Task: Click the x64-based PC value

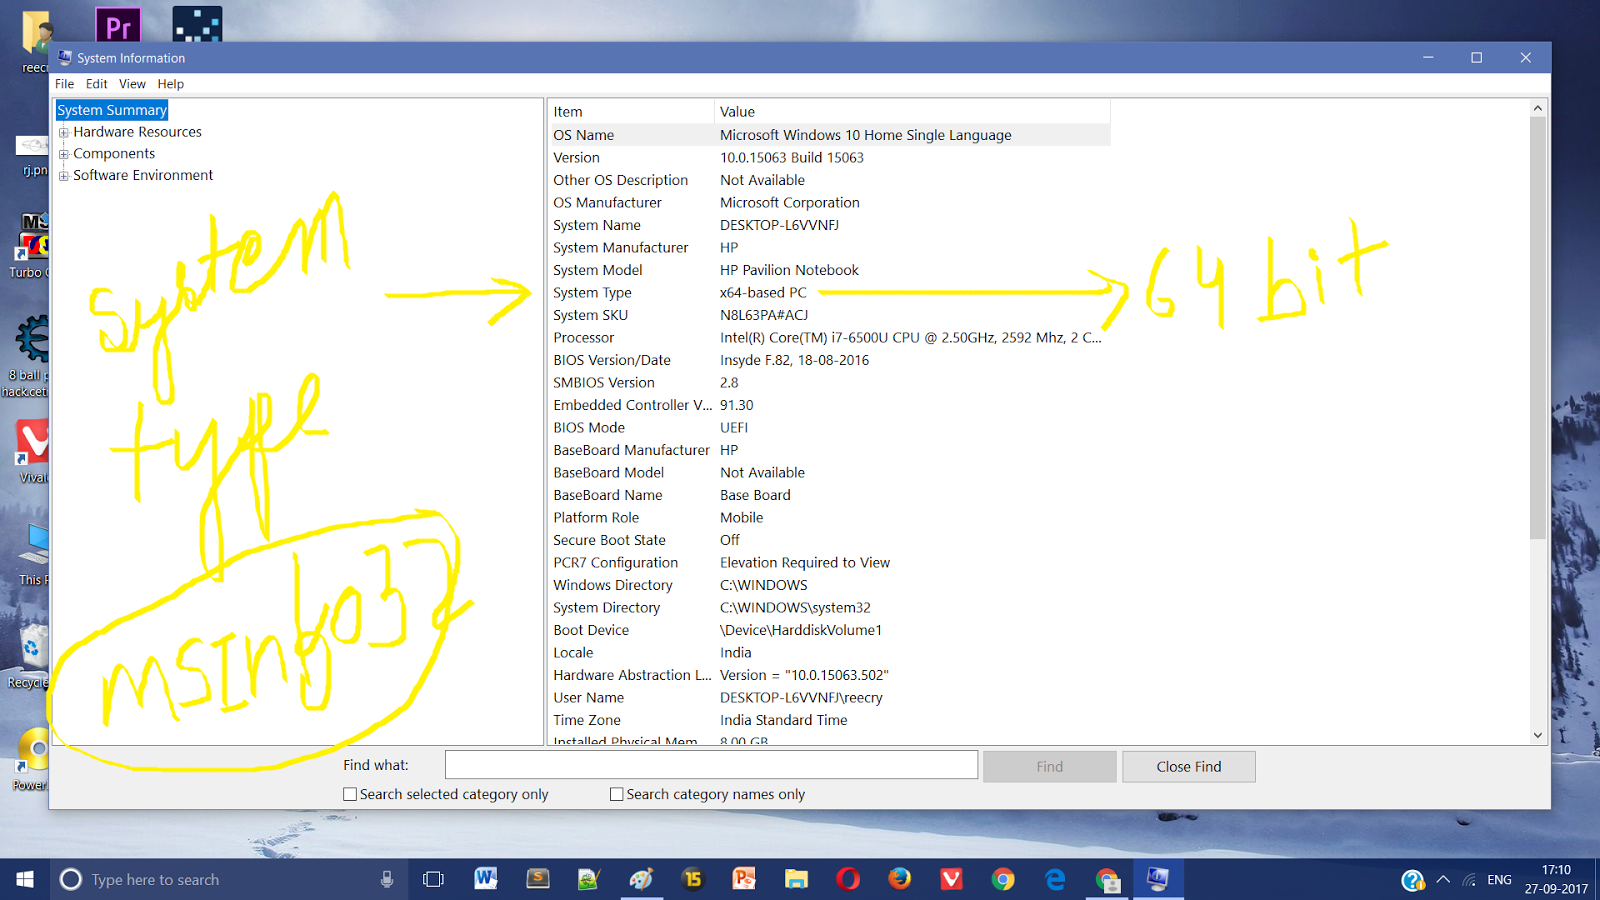Action: (x=763, y=293)
